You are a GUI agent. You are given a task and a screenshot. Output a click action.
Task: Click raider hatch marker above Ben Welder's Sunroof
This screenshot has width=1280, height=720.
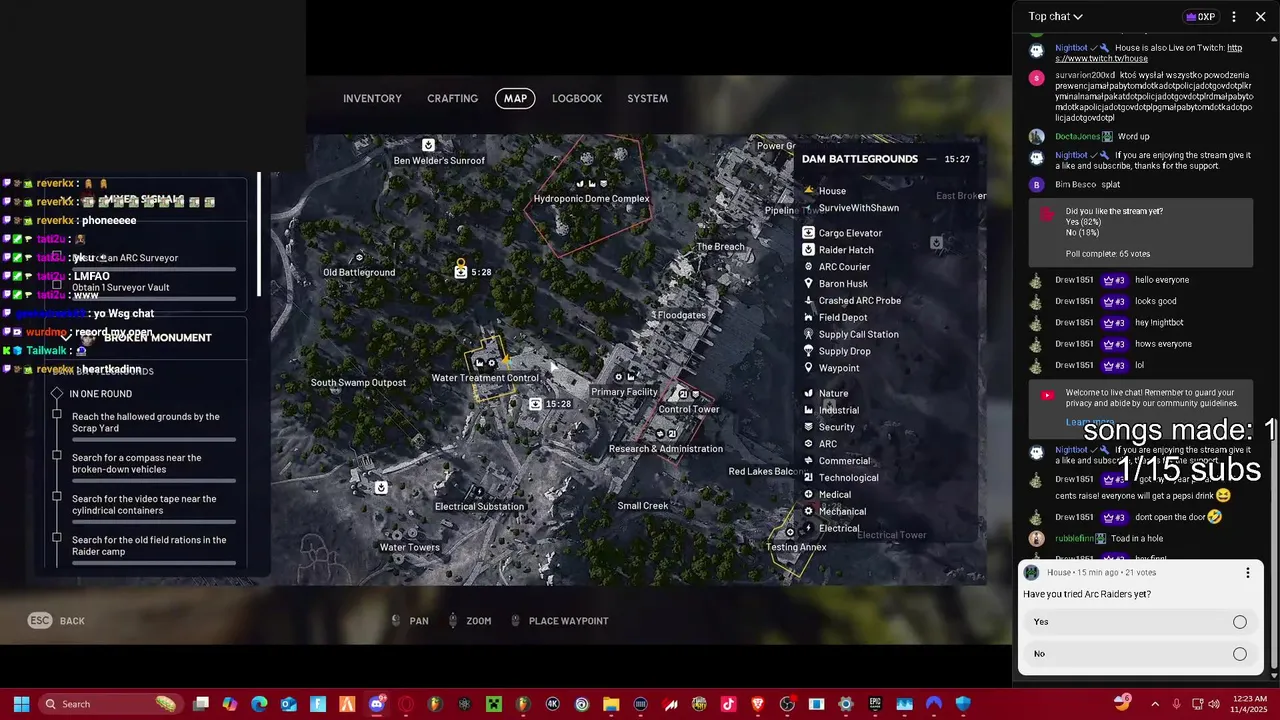(428, 145)
